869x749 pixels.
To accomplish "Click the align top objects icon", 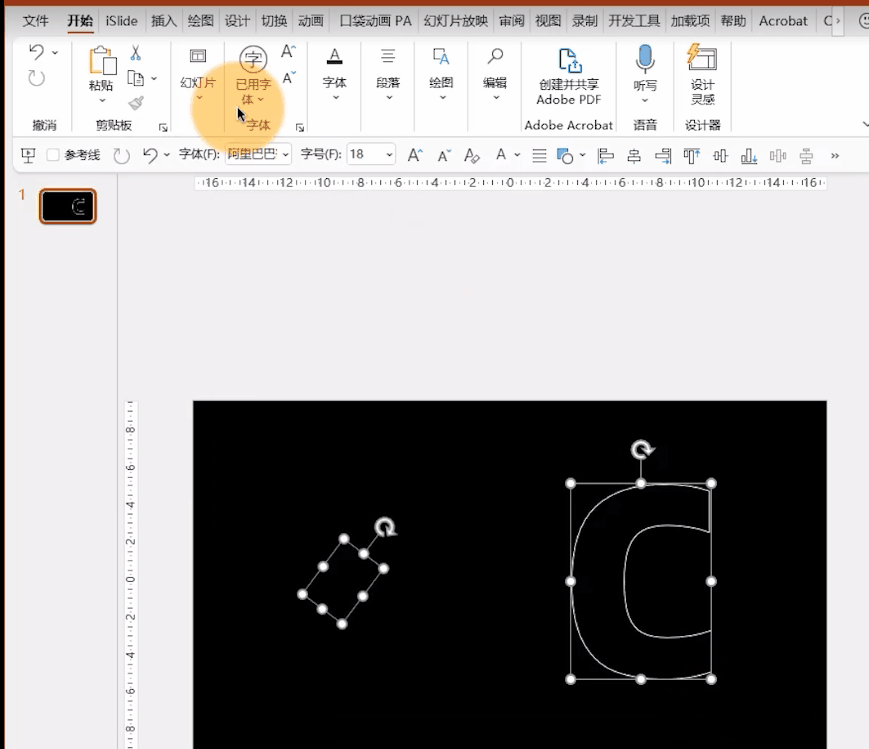I will point(692,156).
